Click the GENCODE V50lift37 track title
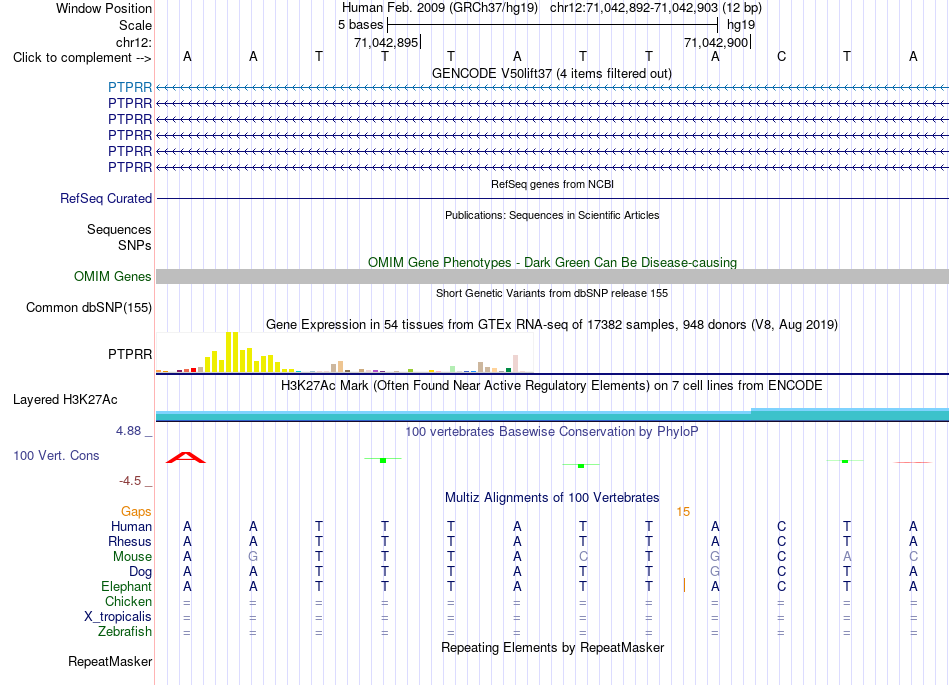 tap(552, 74)
